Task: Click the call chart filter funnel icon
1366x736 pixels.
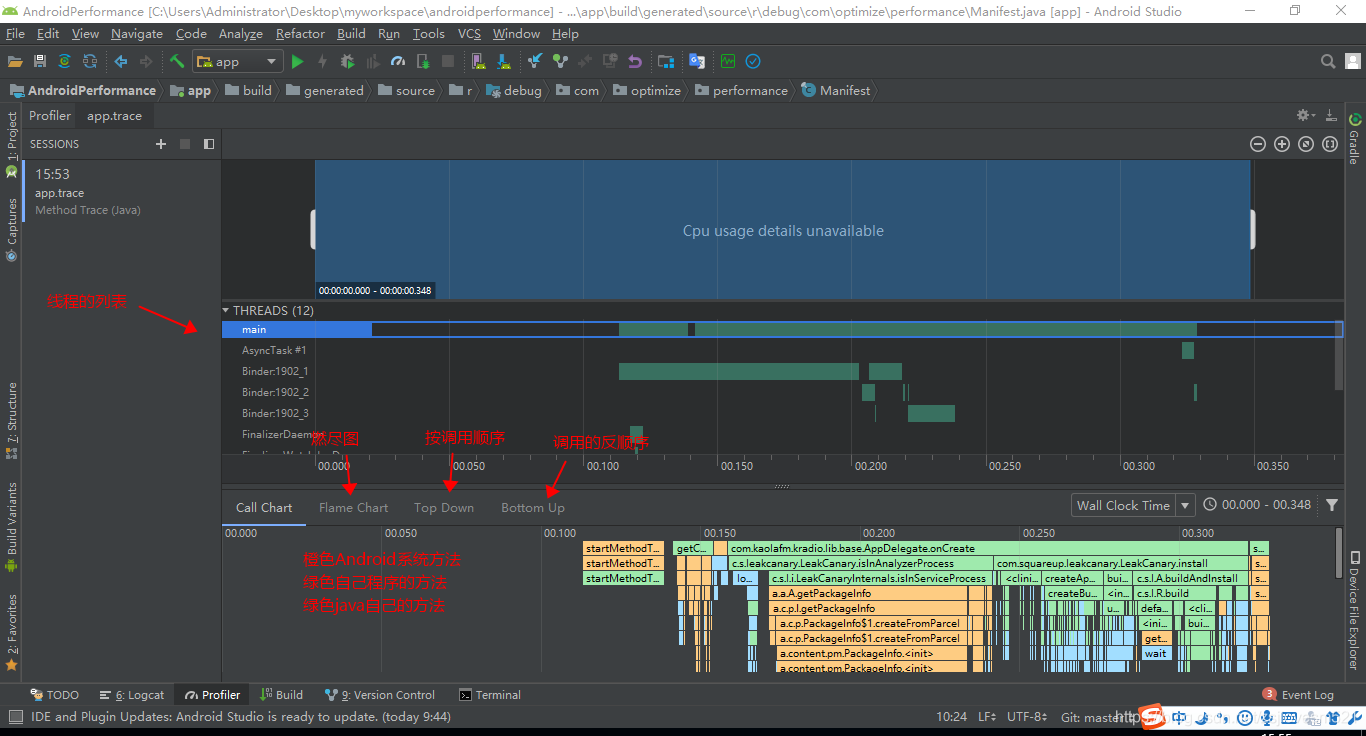Action: pyautogui.click(x=1332, y=505)
